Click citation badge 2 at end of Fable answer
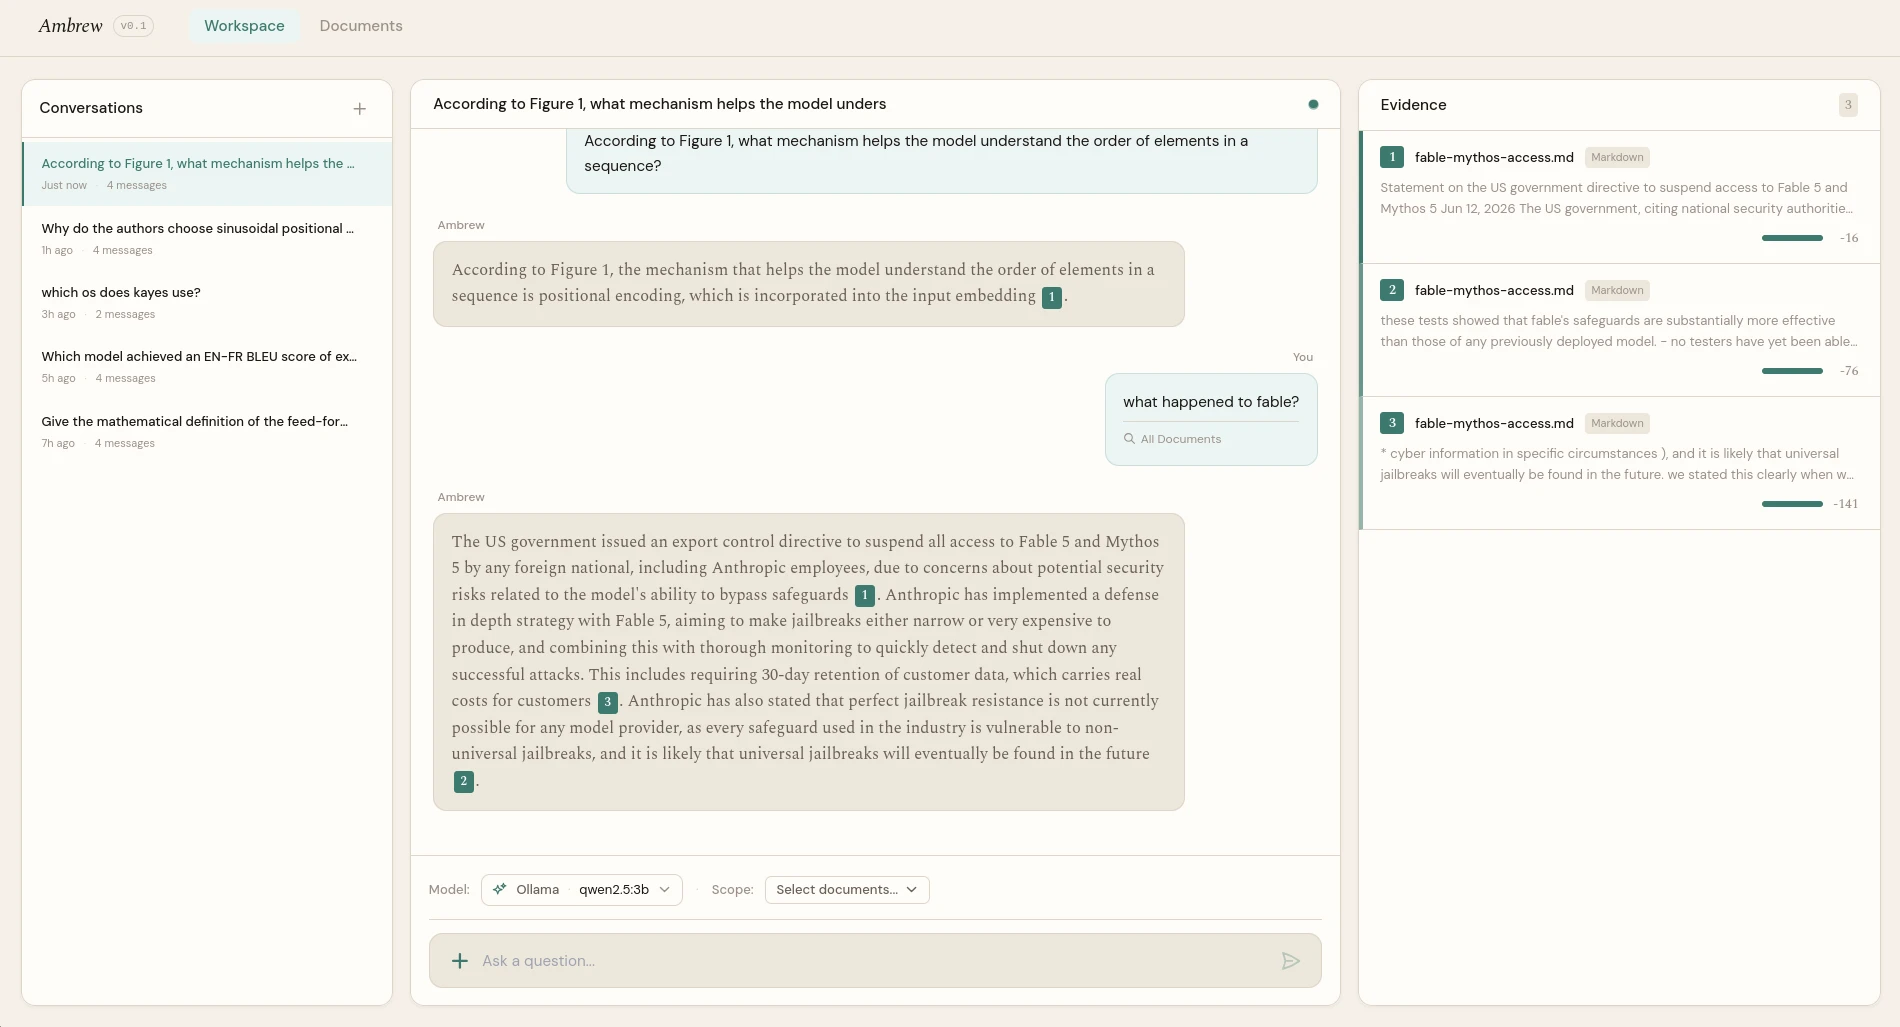 [x=463, y=782]
